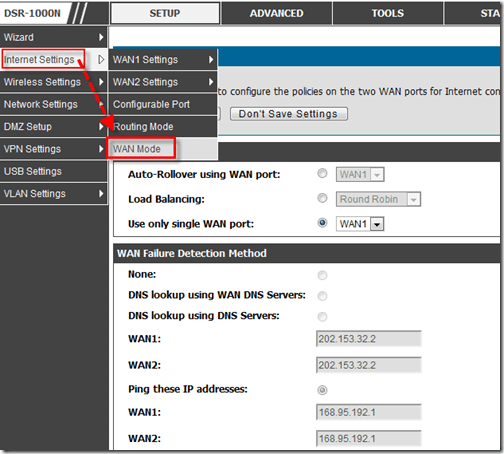The width and height of the screenshot is (504, 454).
Task: Click arrow beside DMZ Setup
Action: click(x=101, y=126)
